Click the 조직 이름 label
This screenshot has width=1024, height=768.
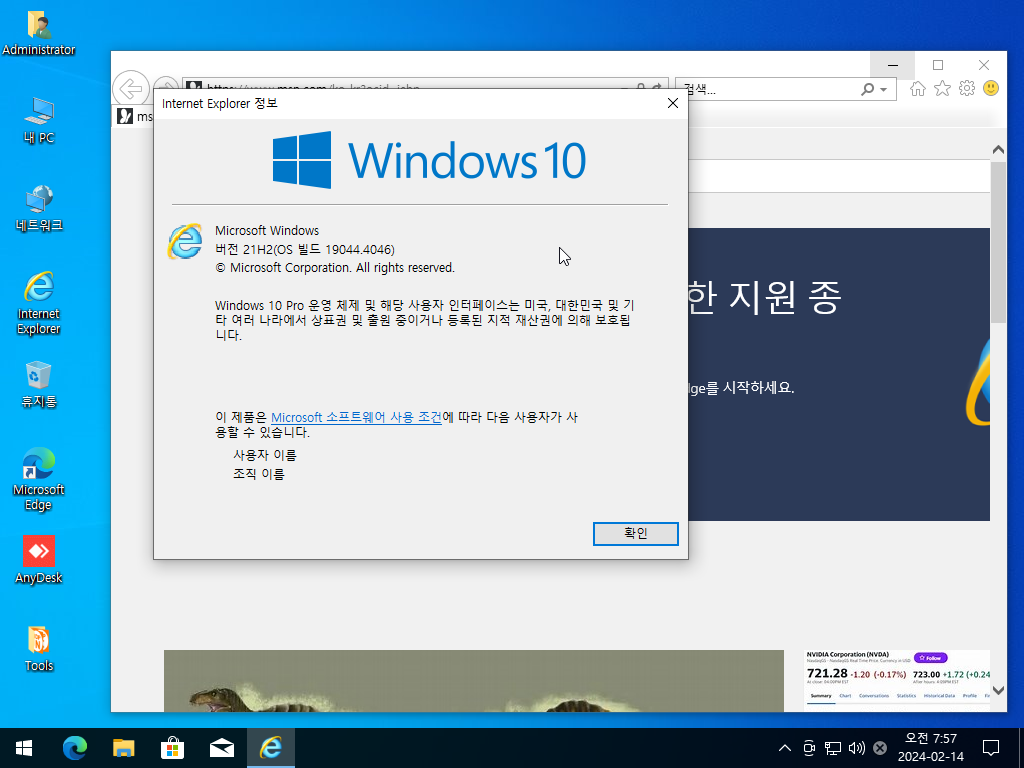[x=259, y=474]
